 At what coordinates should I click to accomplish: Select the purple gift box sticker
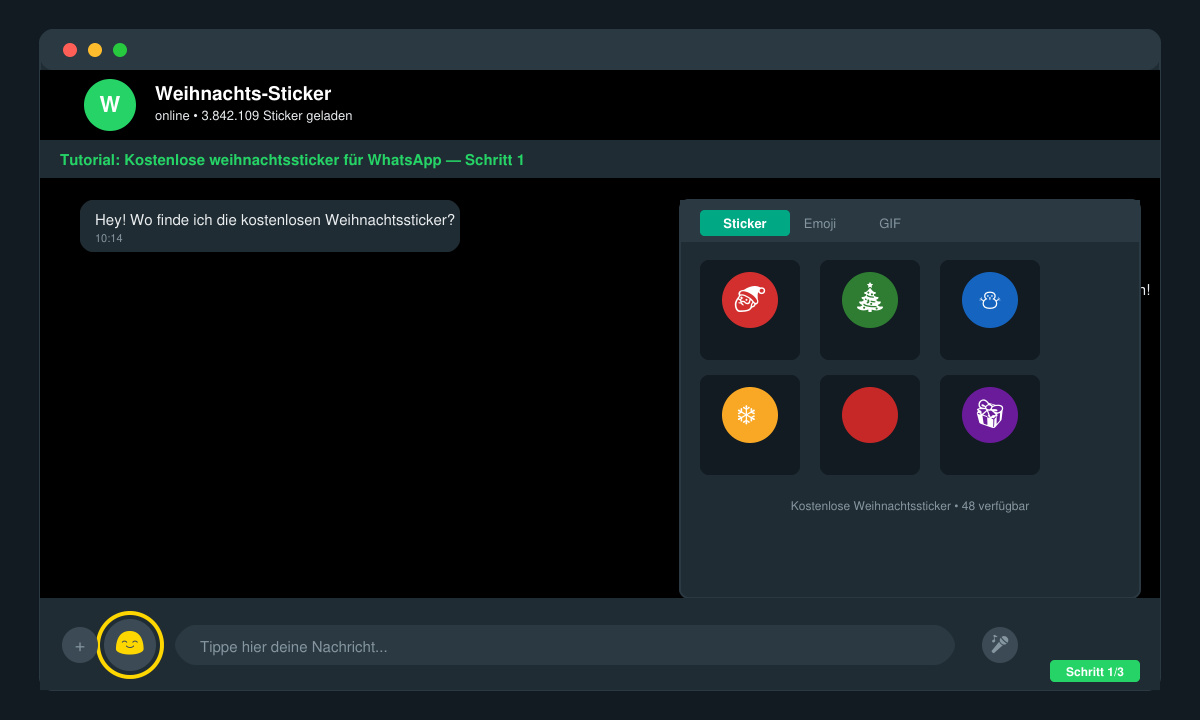[990, 425]
